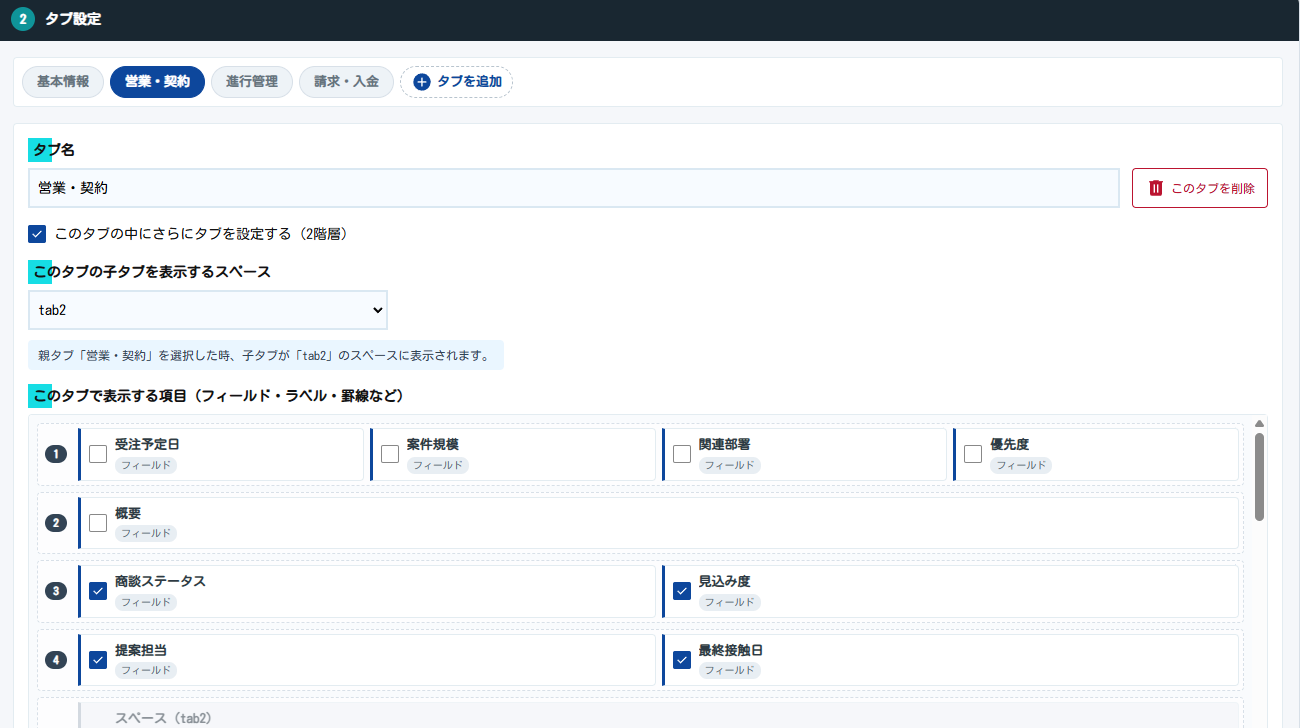Tick the 優先度 field checkbox
Image resolution: width=1300 pixels, height=728 pixels.
(x=973, y=454)
